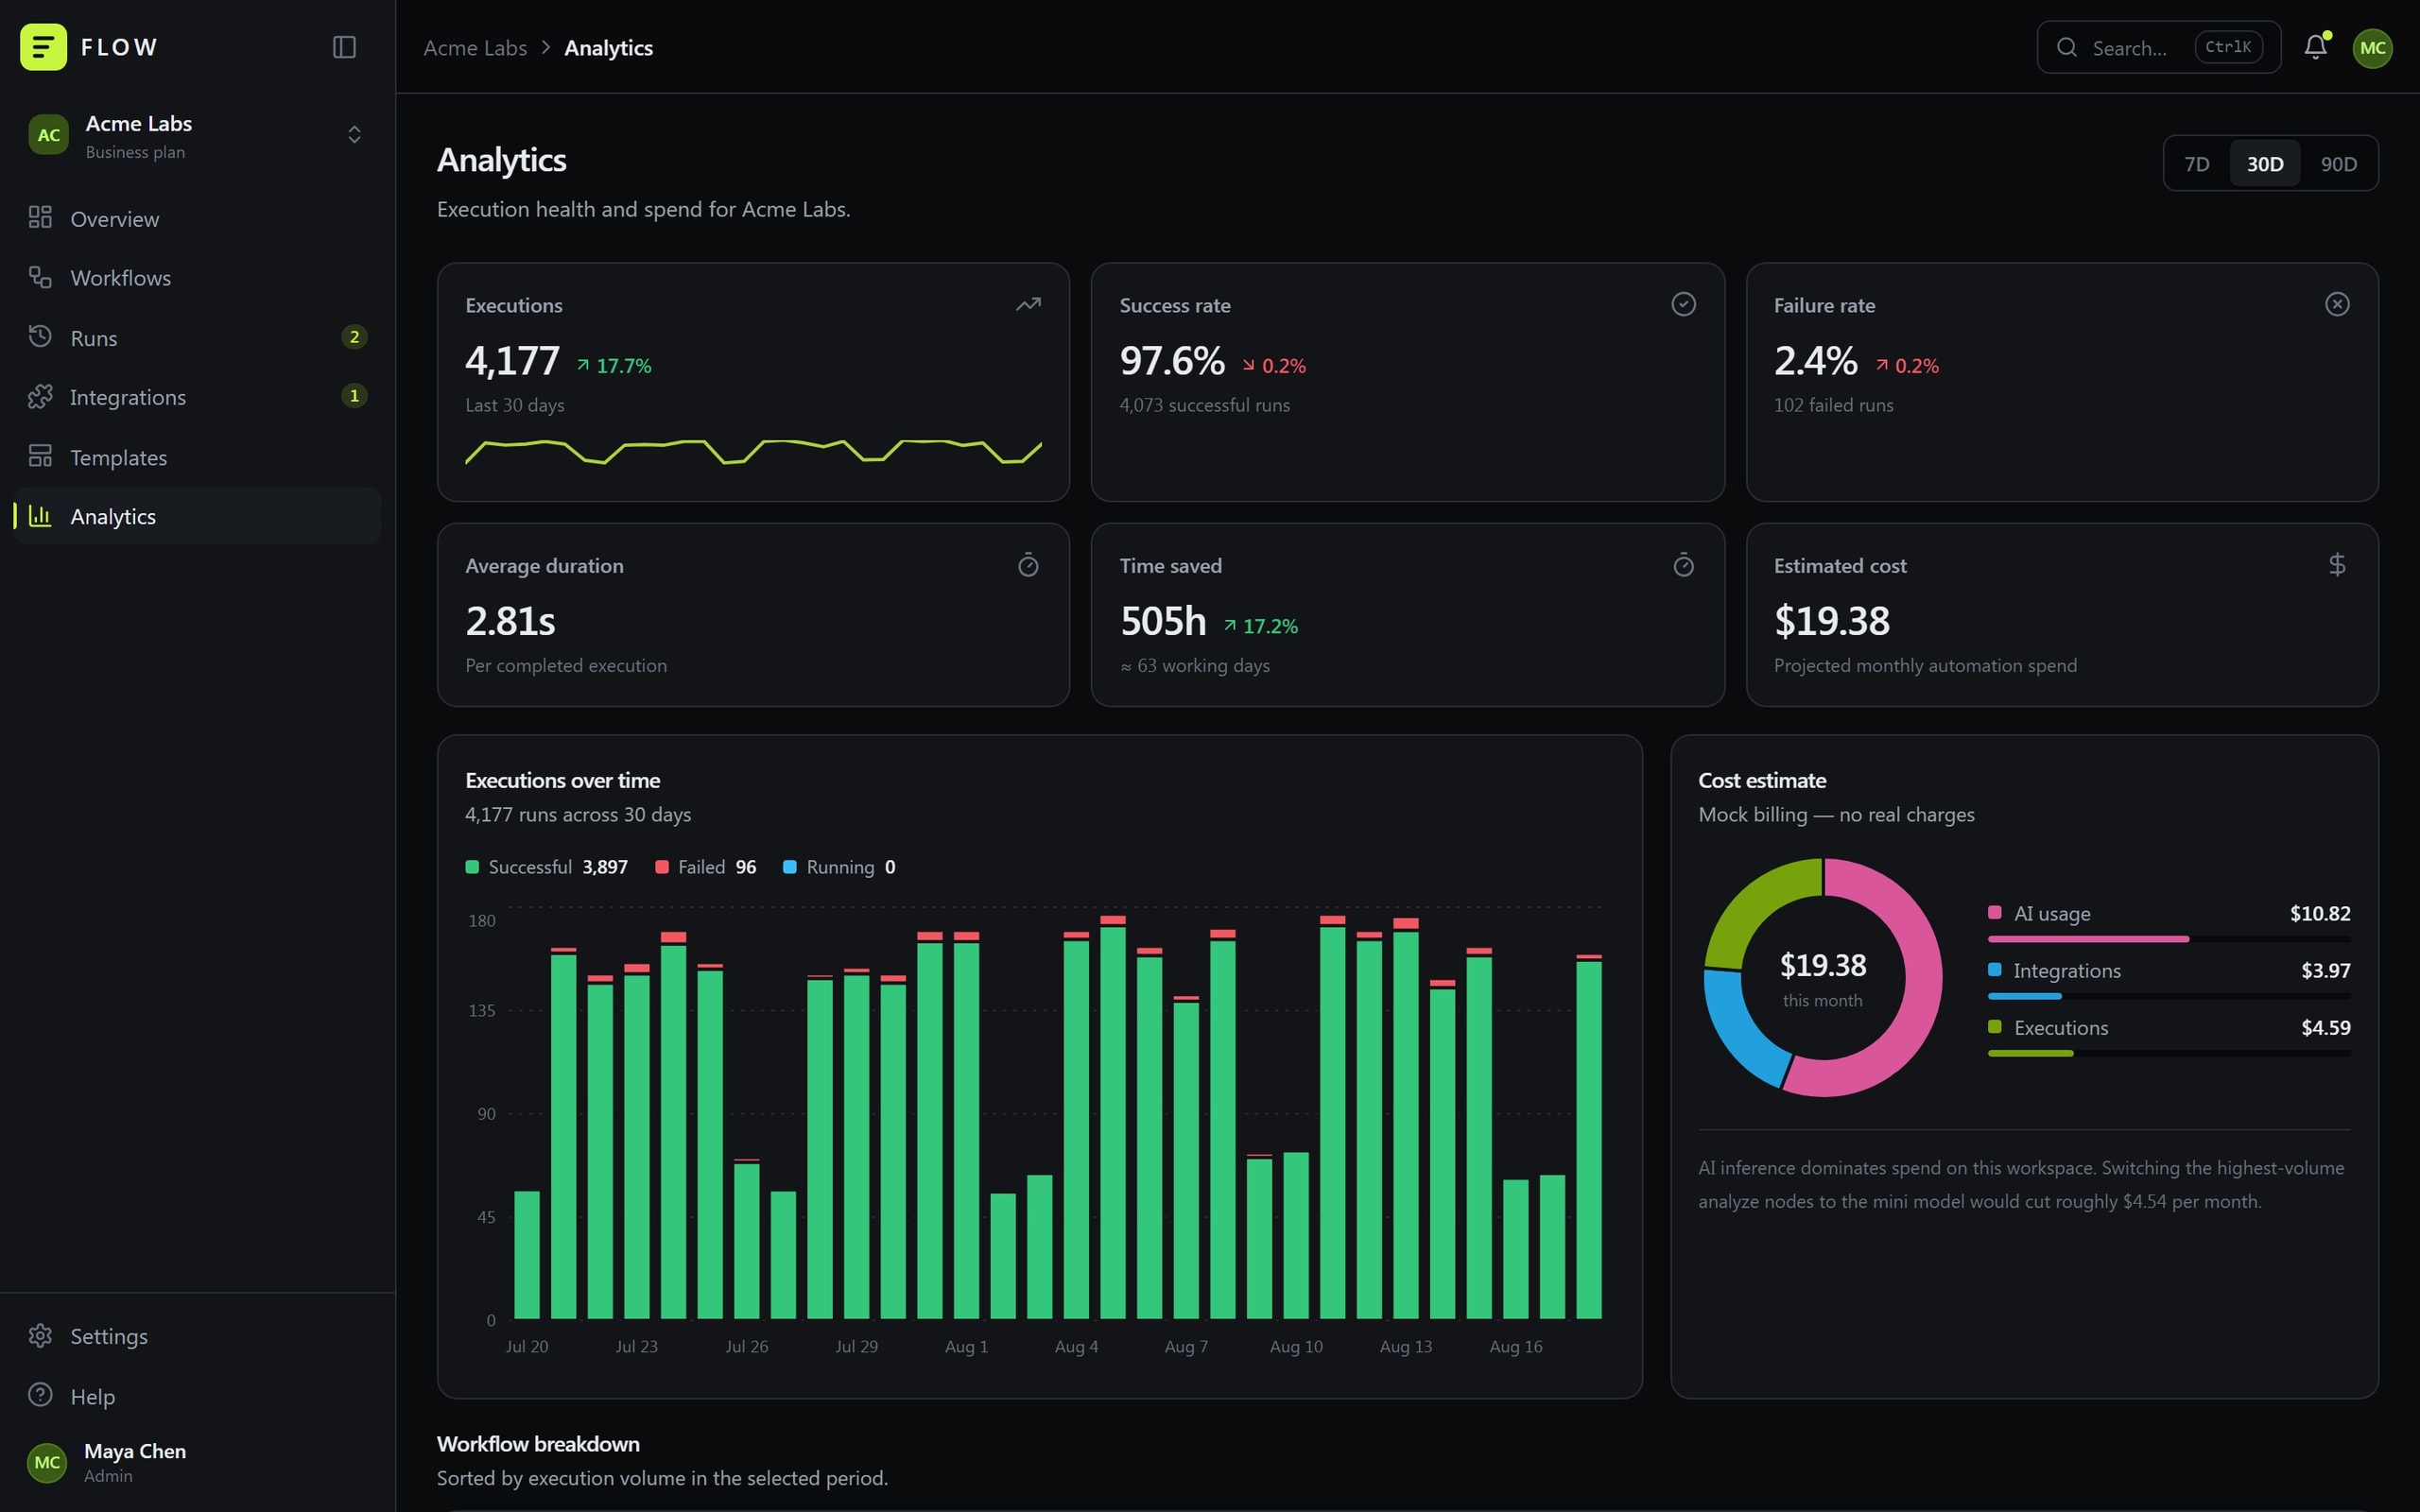Image resolution: width=2420 pixels, height=1512 pixels.
Task: Click the green Successful legend swatch
Action: (472, 867)
